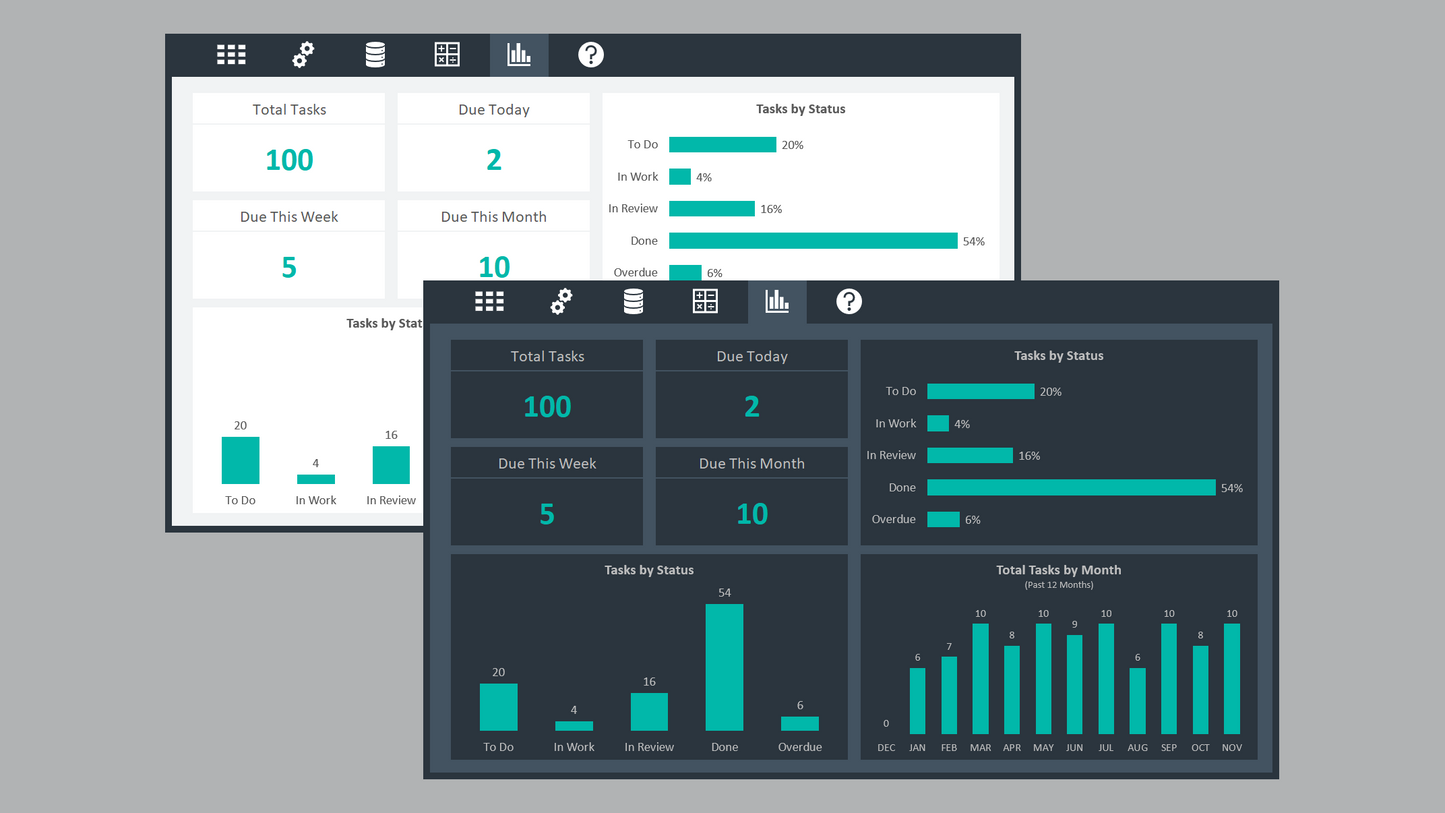Image resolution: width=1445 pixels, height=813 pixels.
Task: Click the help icon in light dashboard
Action: [x=591, y=55]
